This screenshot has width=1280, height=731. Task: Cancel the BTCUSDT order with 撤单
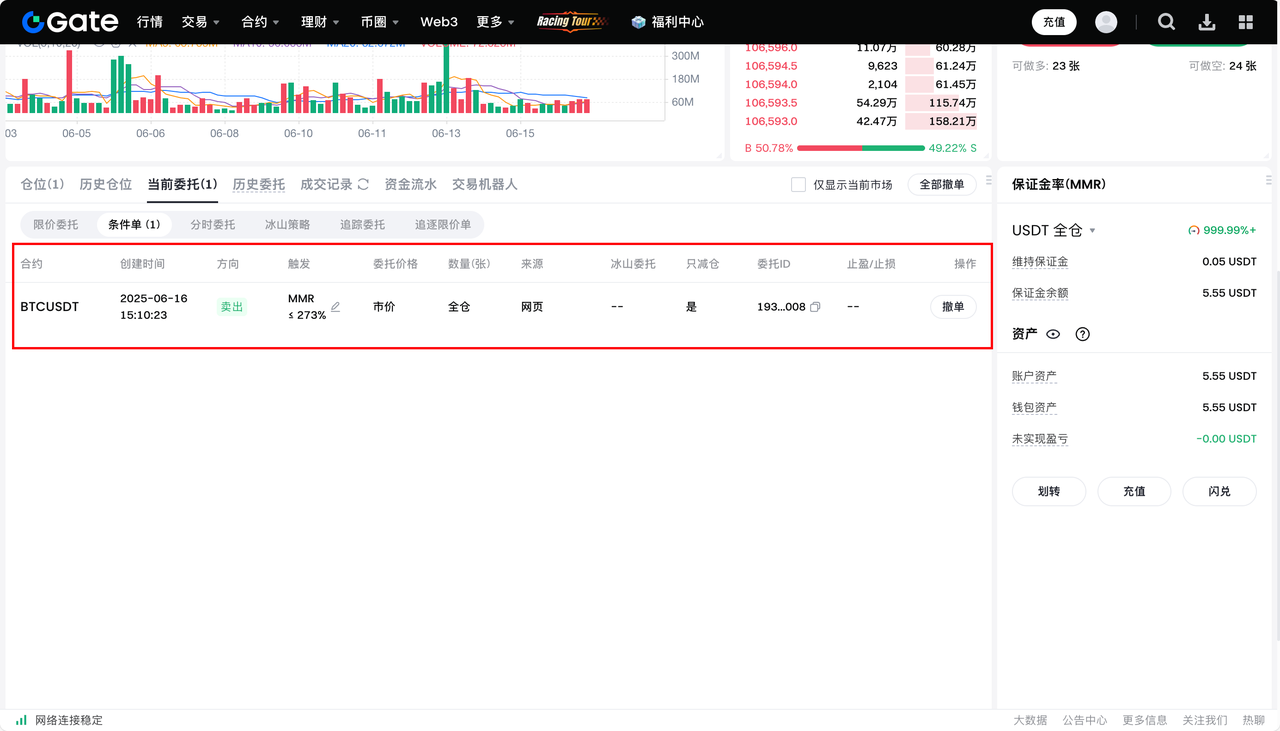953,307
